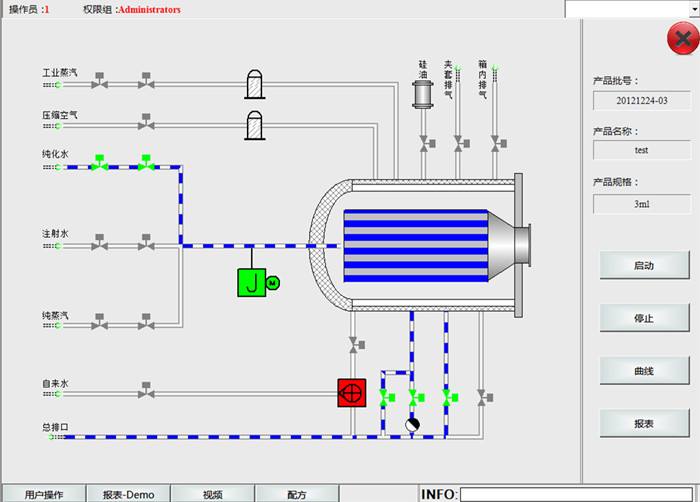Viewport: 700px width, 502px height.
Task: Click the filter vessel on 压缩空气 line
Action: [257, 125]
